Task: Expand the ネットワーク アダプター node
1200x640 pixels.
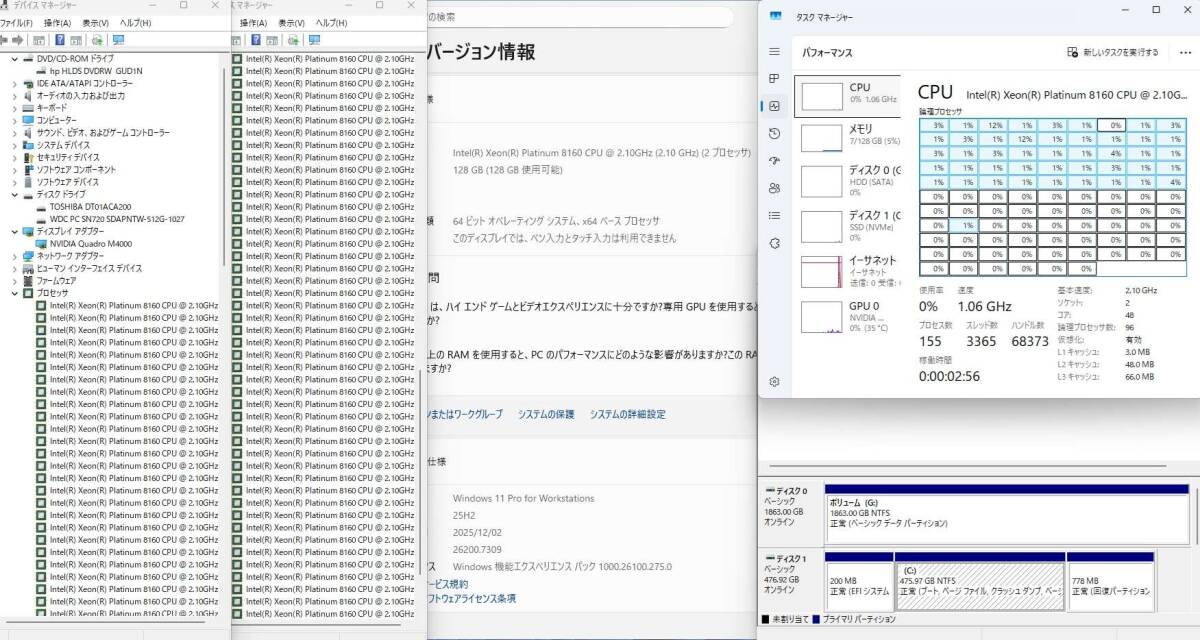Action: [x=14, y=256]
